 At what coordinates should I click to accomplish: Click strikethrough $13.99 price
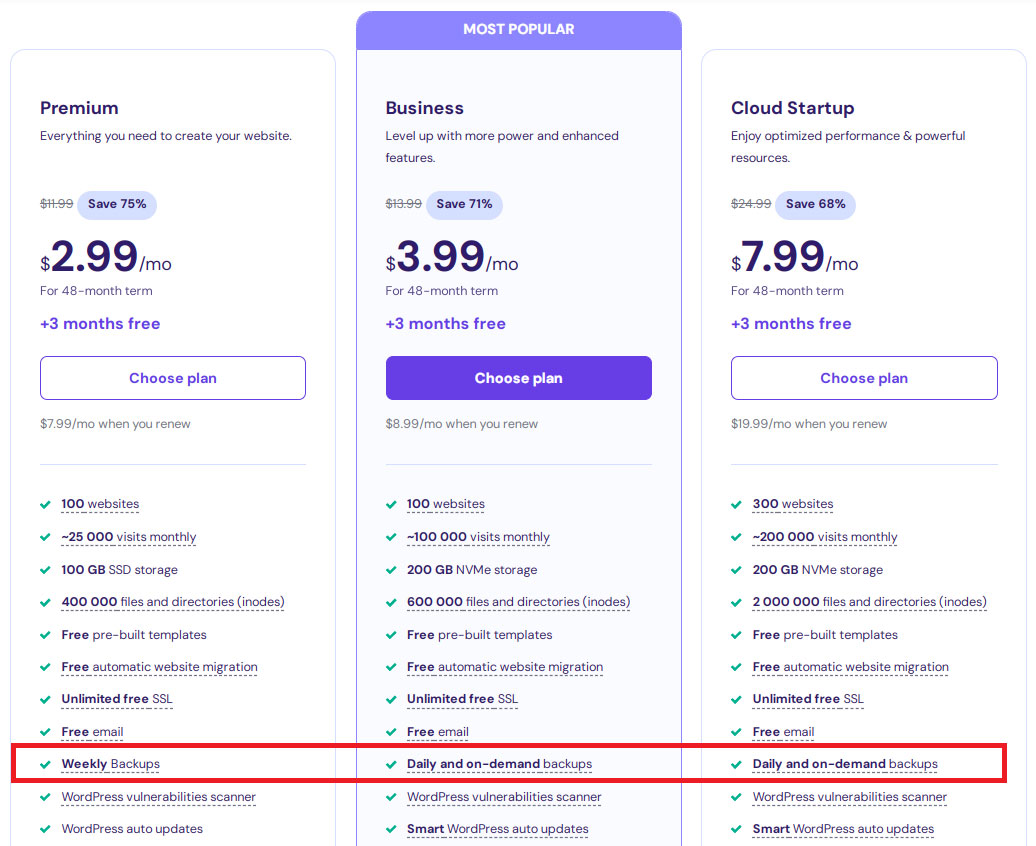pos(404,204)
